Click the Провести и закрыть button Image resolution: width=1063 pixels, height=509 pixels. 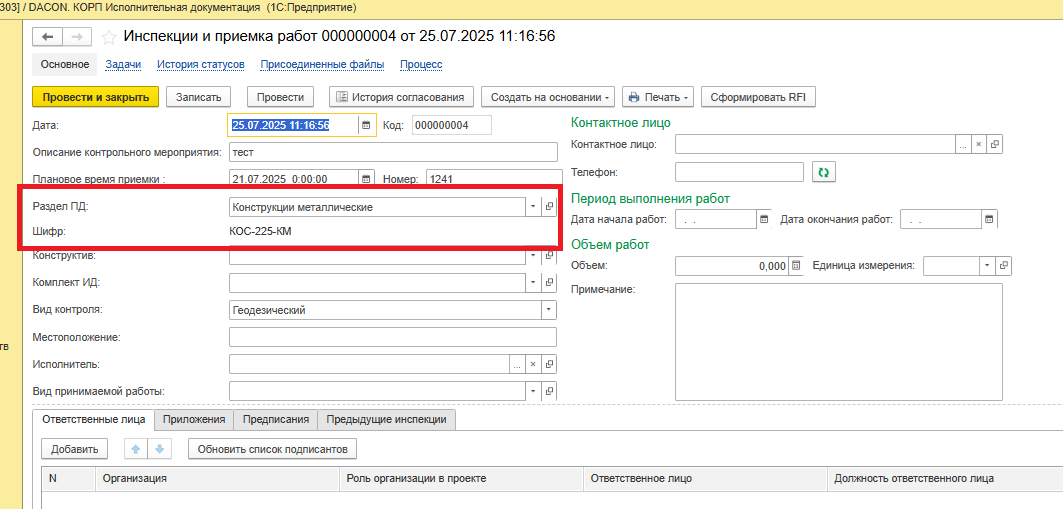(95, 97)
